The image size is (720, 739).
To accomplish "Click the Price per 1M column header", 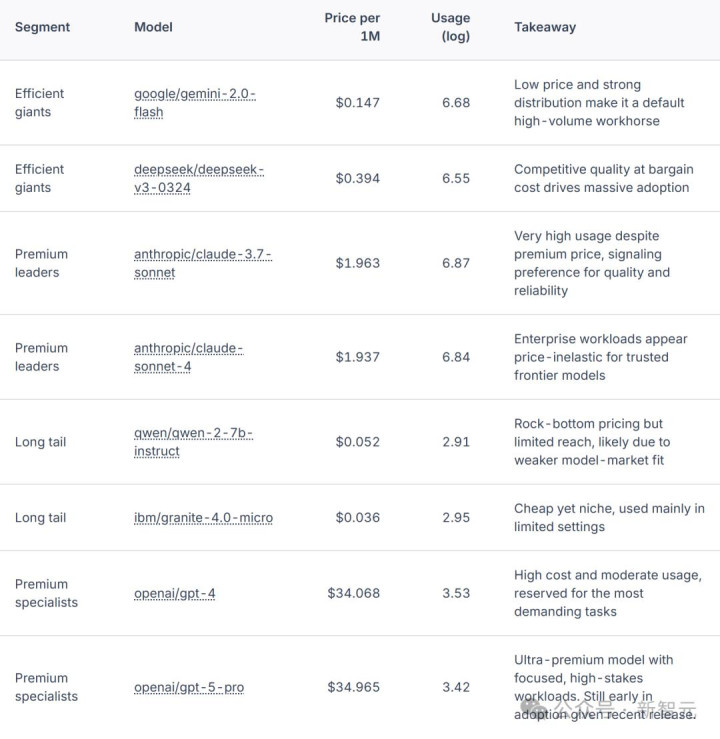I will tap(352, 27).
